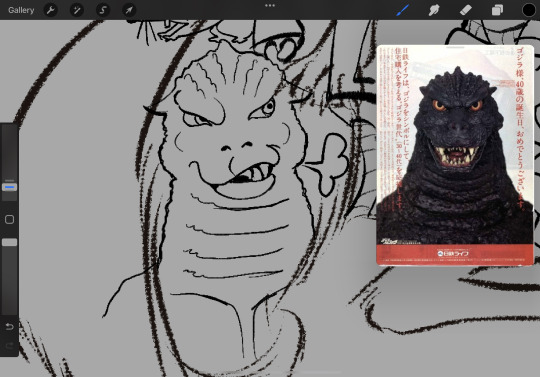Undo the last stroke with the undo arrow
The width and height of the screenshot is (540, 377).
[x=9, y=326]
